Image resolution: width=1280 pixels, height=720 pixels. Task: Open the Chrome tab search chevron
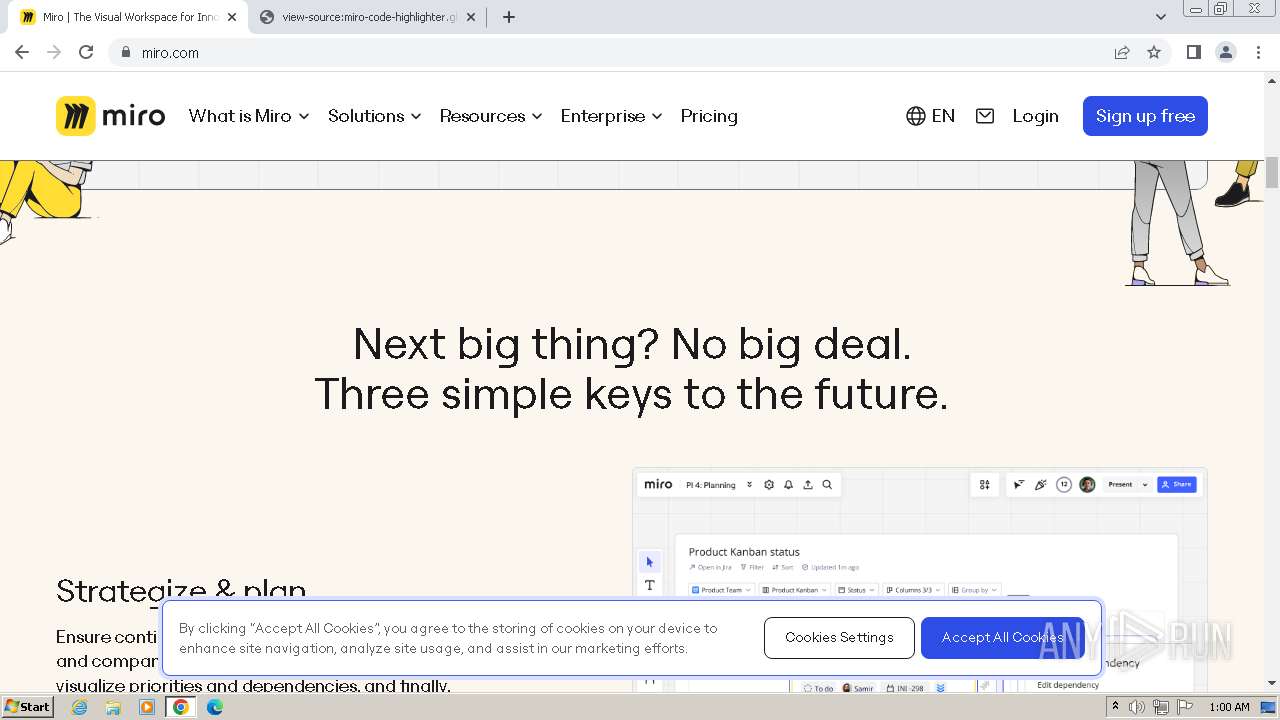pos(1160,17)
